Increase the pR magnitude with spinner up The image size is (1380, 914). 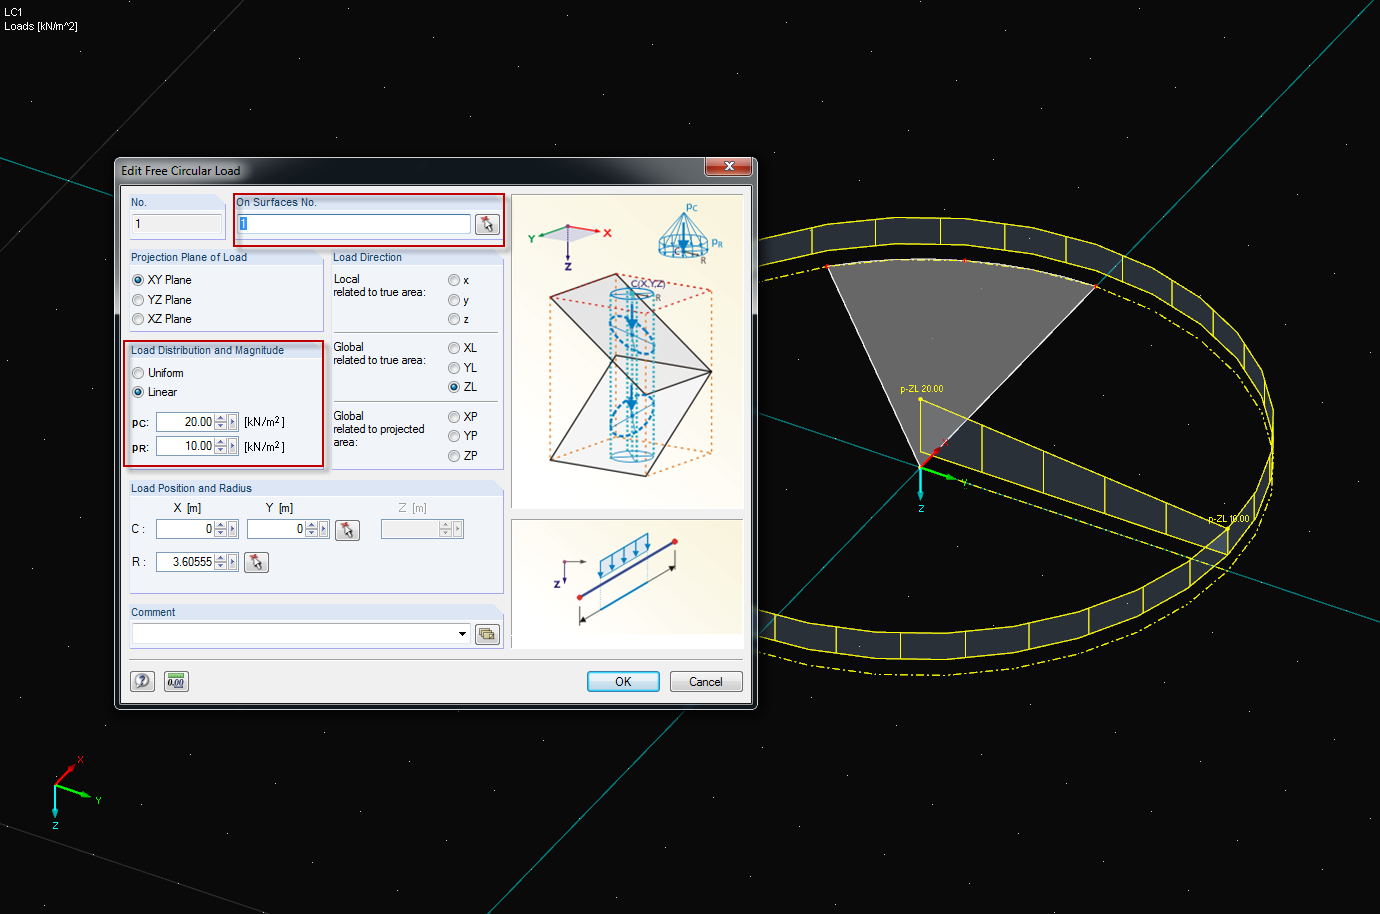(221, 443)
